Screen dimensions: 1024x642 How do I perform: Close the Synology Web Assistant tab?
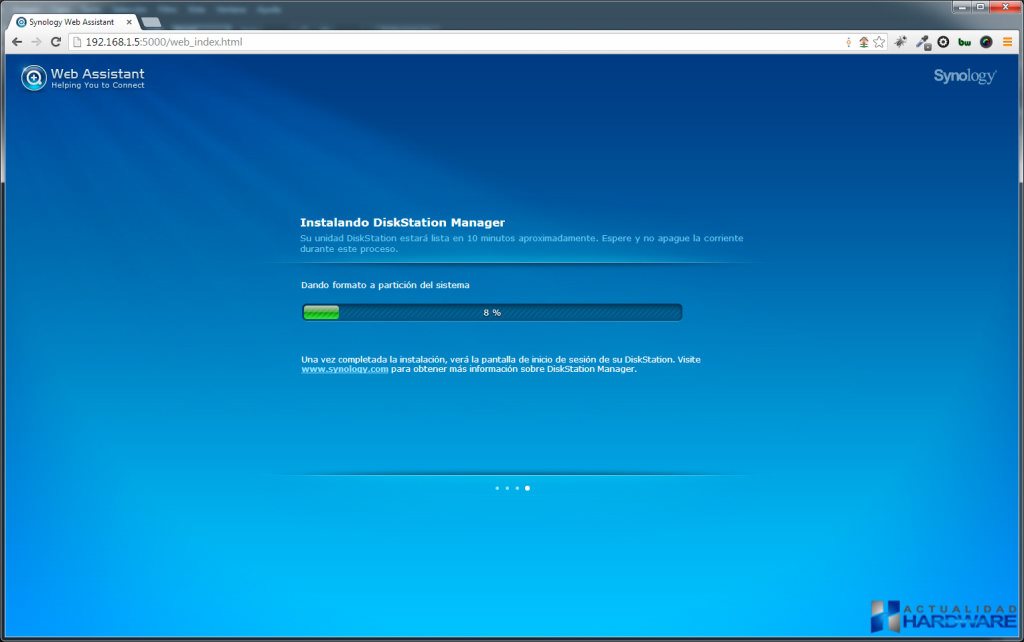(129, 22)
